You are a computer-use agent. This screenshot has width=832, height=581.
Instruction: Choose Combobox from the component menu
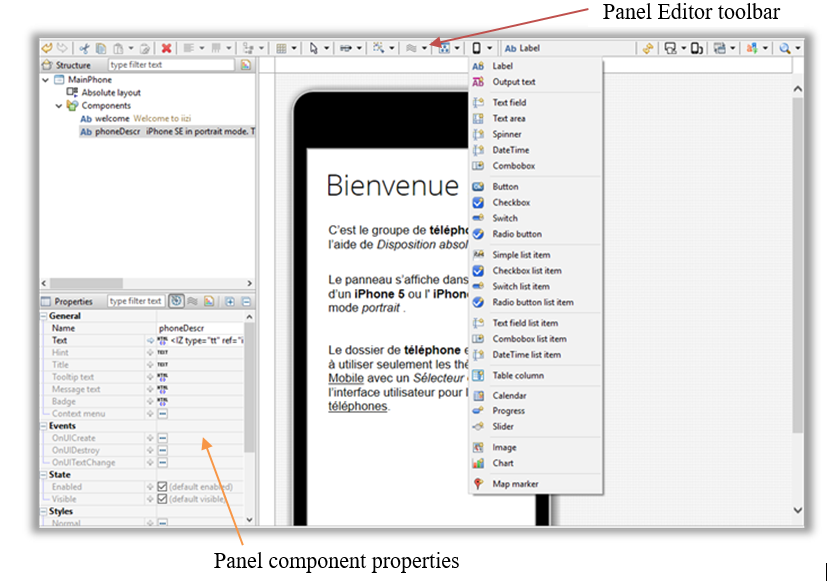(x=536, y=166)
